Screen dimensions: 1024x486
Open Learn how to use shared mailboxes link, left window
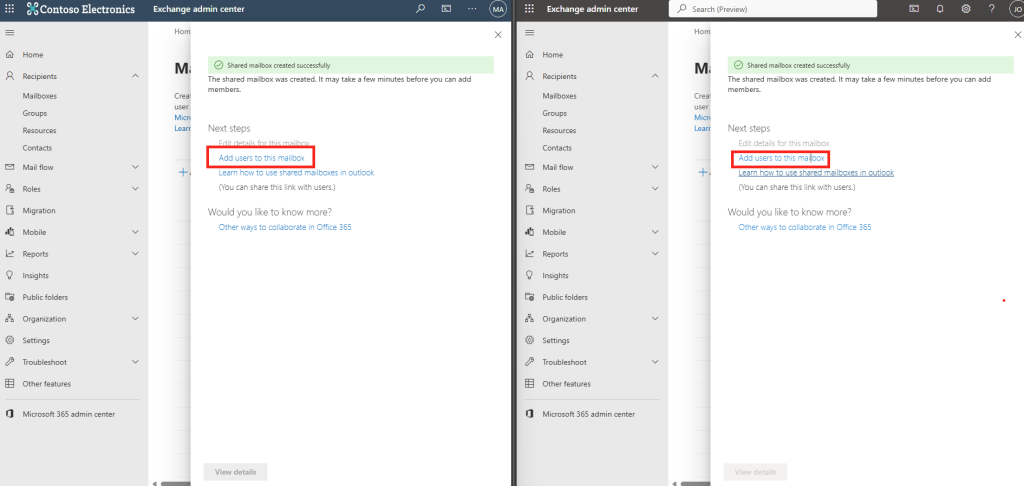(296, 172)
